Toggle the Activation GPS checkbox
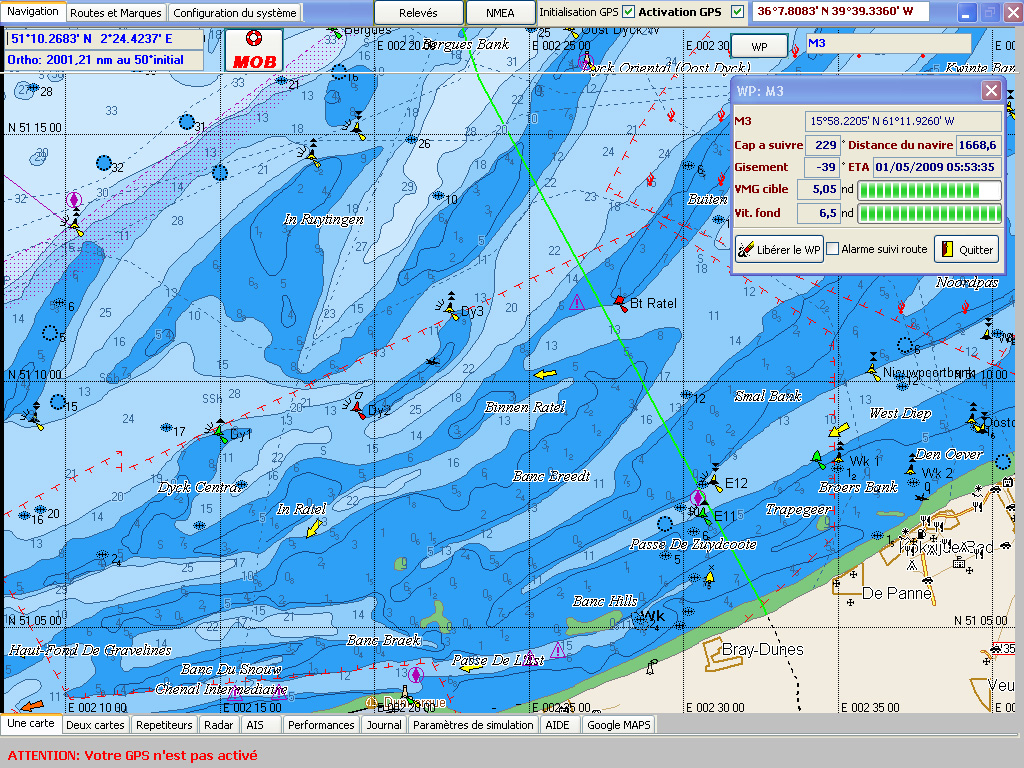The width and height of the screenshot is (1024, 768). [737, 12]
